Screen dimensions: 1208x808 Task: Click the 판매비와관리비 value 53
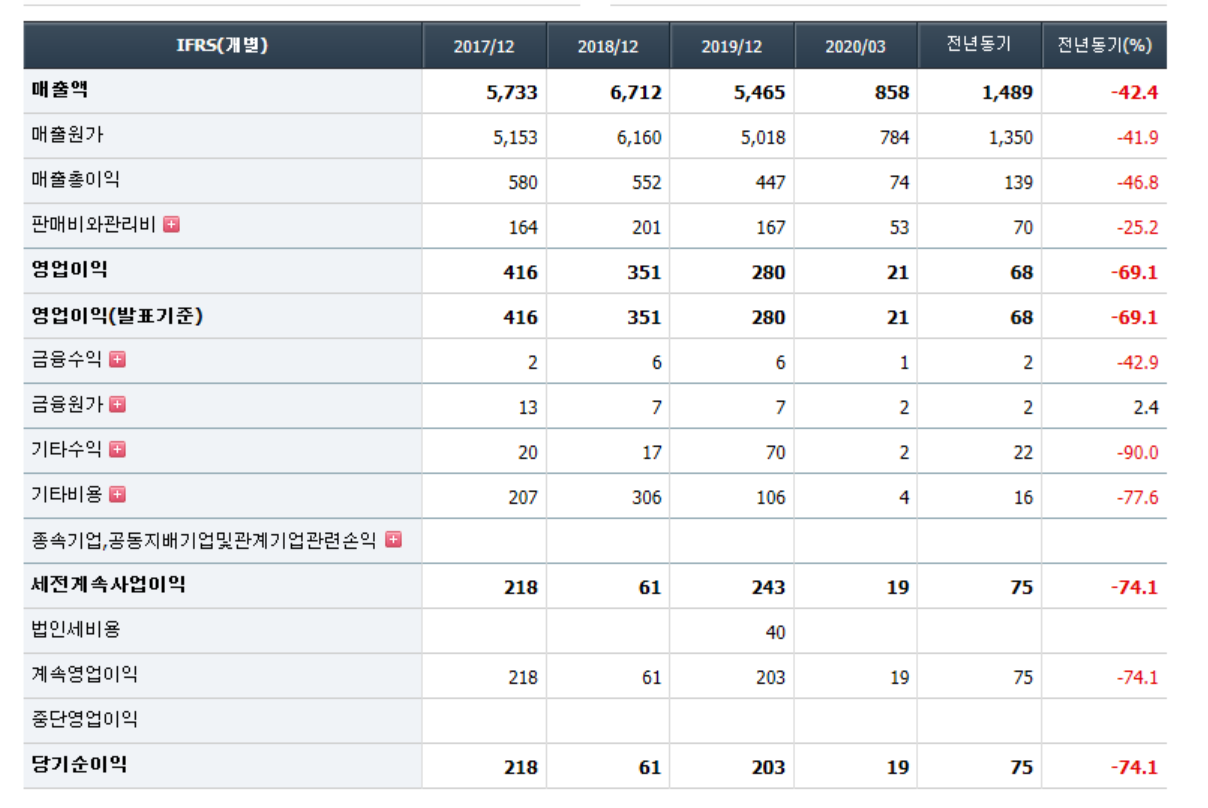point(899,228)
